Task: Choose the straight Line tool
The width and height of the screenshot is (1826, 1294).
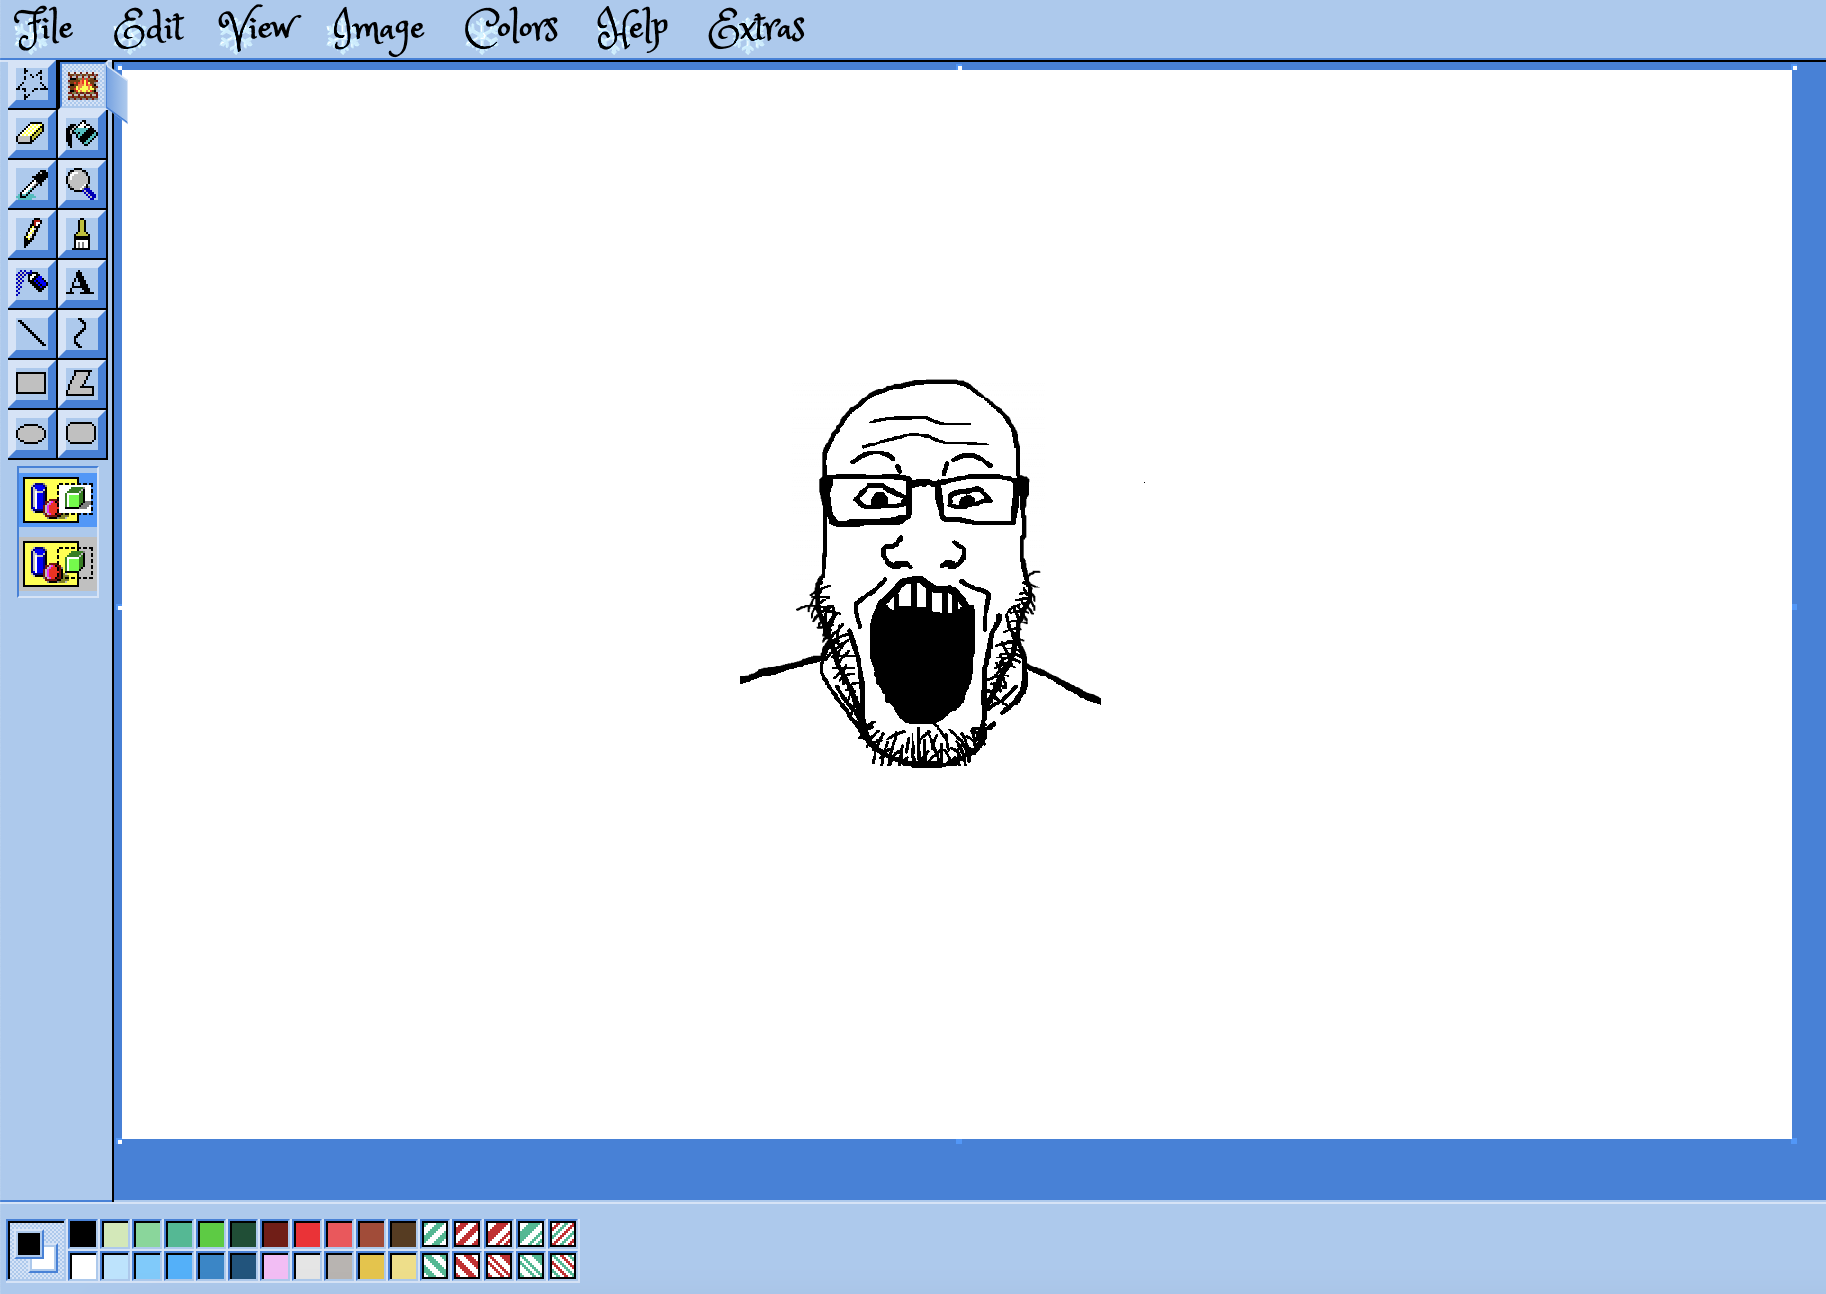Action: pos(32,334)
